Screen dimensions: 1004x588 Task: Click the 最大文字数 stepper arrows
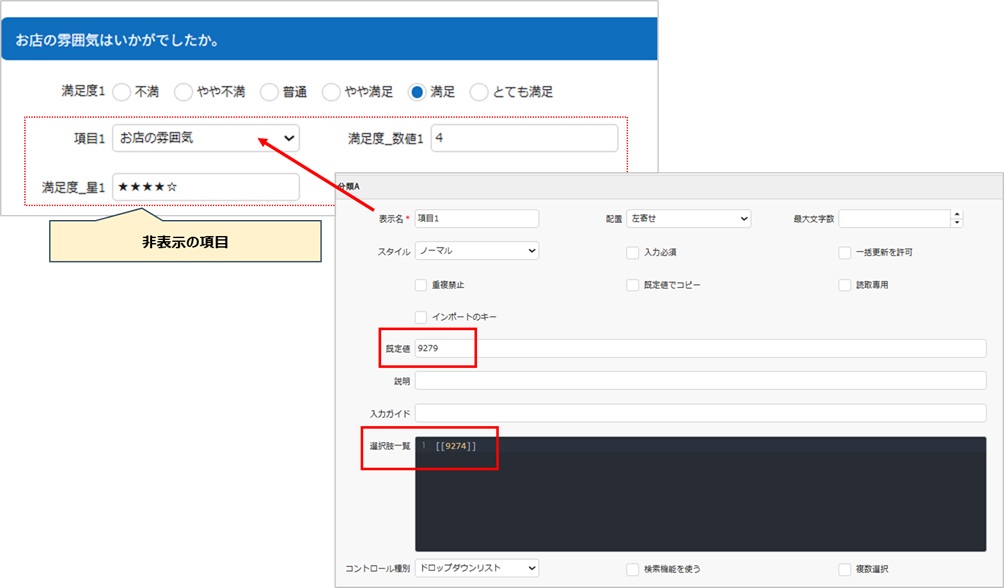point(957,218)
